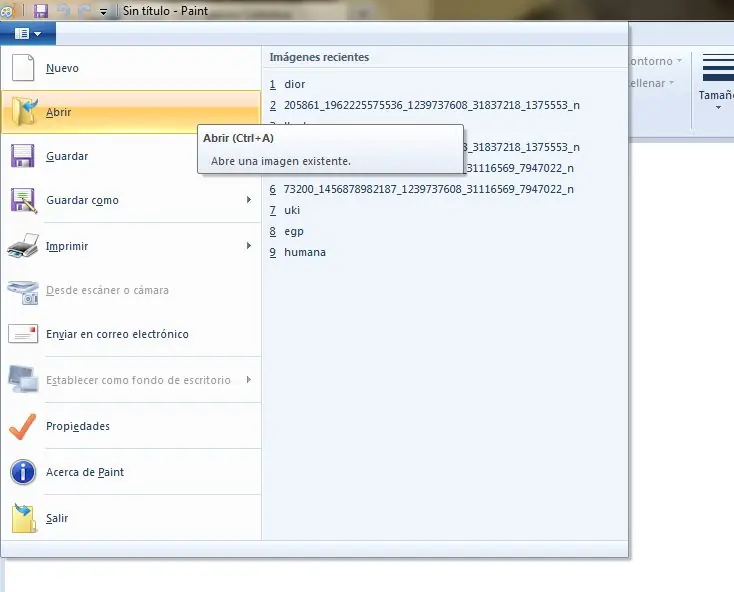
Task: Expand the Guardar como submenu arrow
Action: pyautogui.click(x=249, y=200)
